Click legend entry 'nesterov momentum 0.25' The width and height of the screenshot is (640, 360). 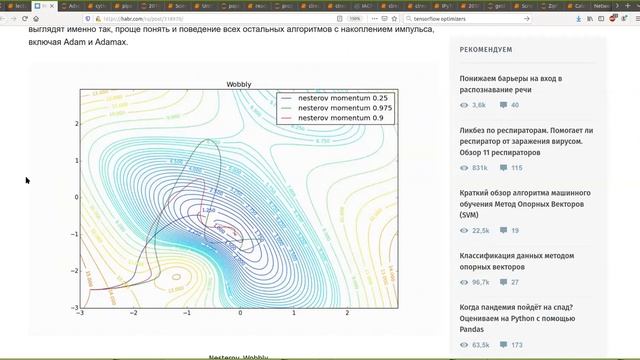343,98
